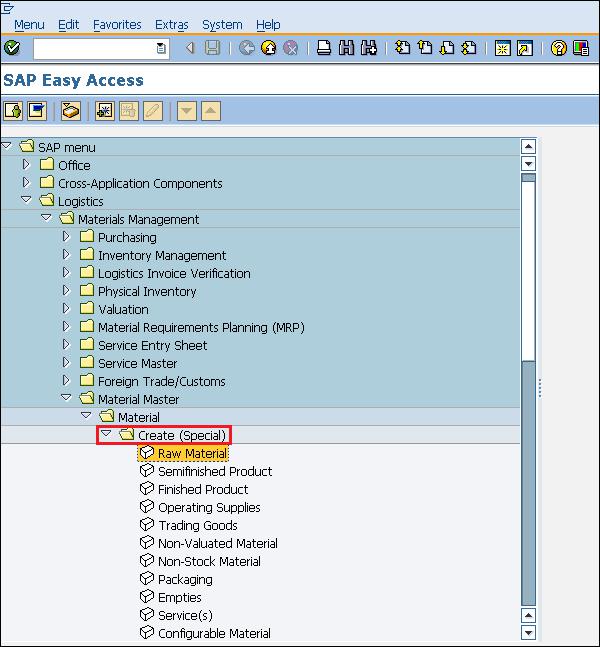
Task: Click the SAP Business Workplace icon
Action: click(71, 111)
